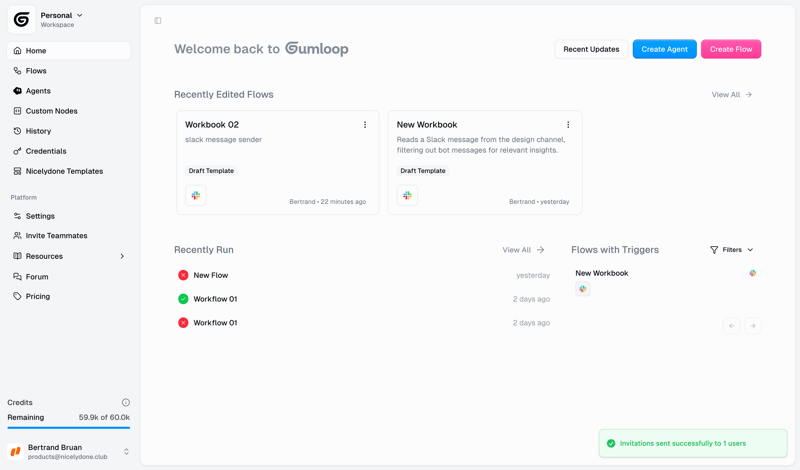The height and width of the screenshot is (470, 800).
Task: Go to Home in sidebar
Action: pyautogui.click(x=69, y=51)
